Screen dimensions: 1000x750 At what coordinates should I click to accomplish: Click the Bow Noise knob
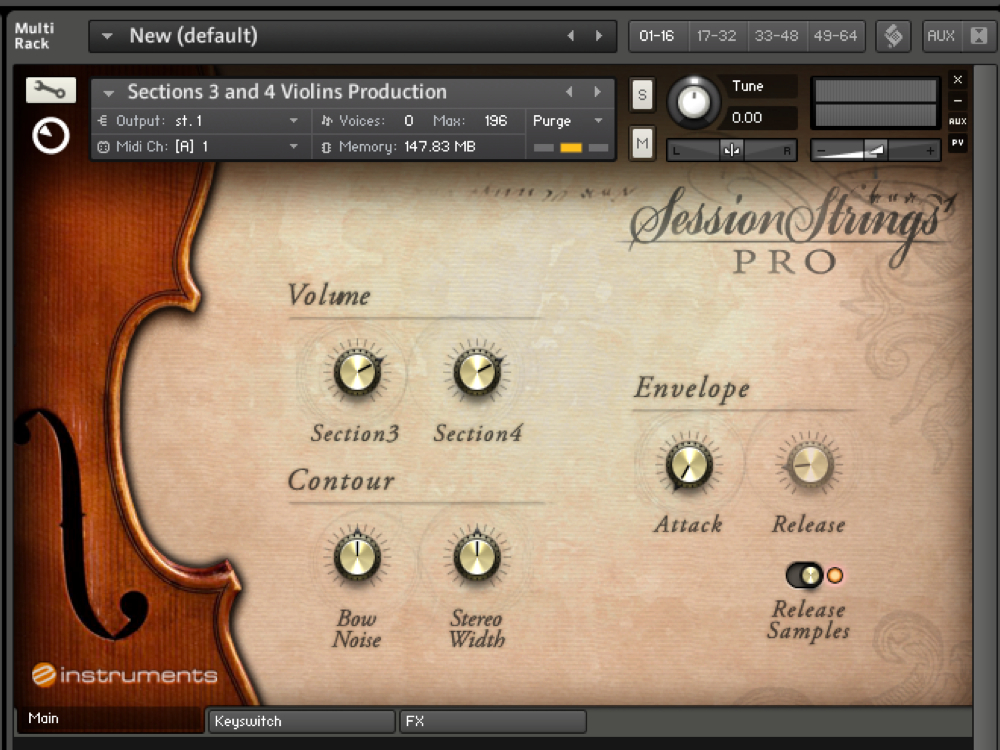pos(357,555)
